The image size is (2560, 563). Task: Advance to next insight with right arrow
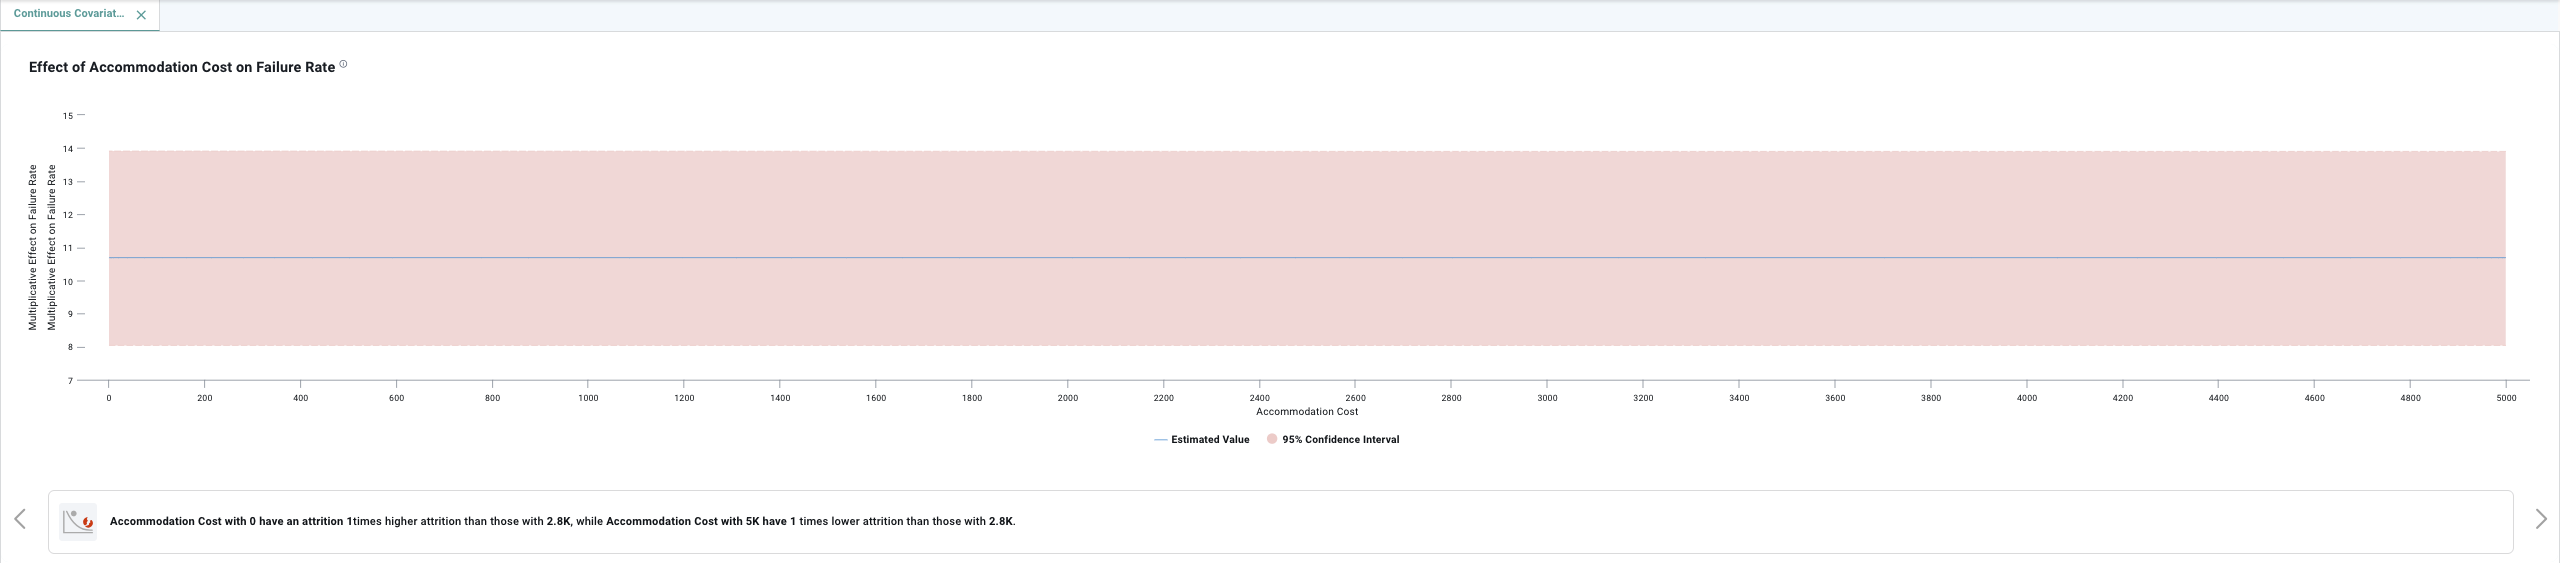click(2540, 518)
